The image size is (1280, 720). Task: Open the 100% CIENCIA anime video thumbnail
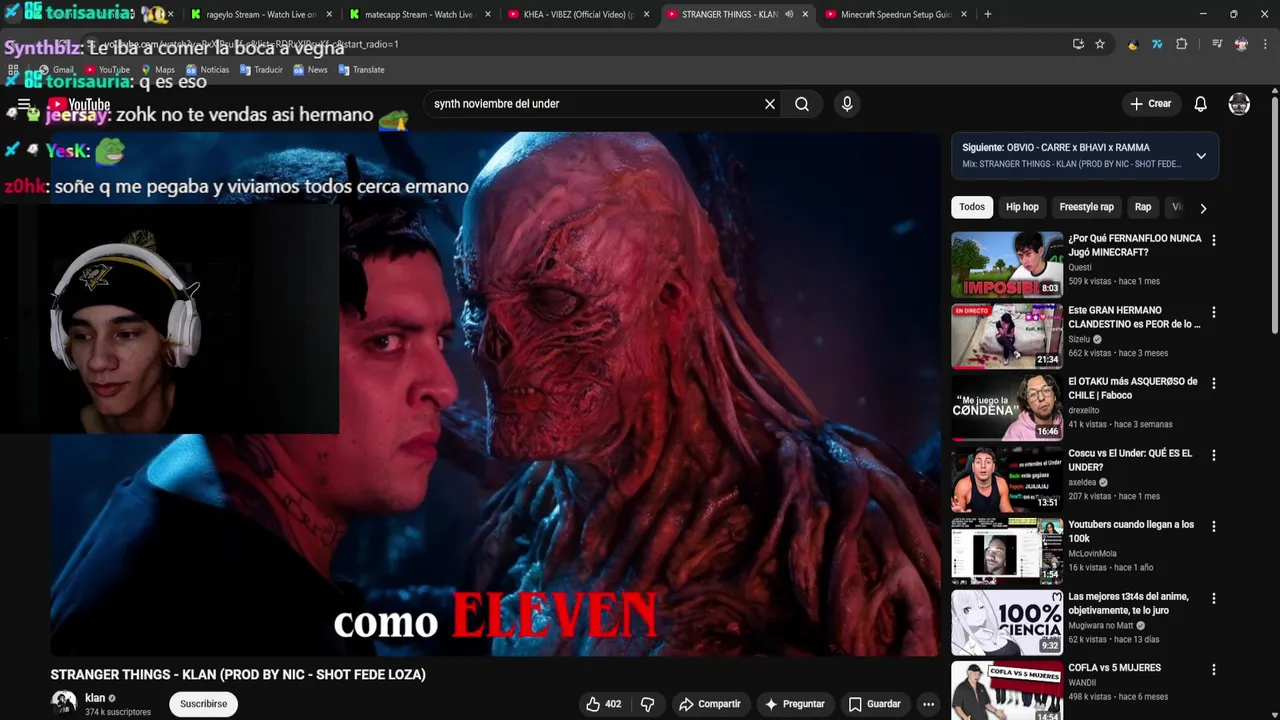pyautogui.click(x=1007, y=623)
